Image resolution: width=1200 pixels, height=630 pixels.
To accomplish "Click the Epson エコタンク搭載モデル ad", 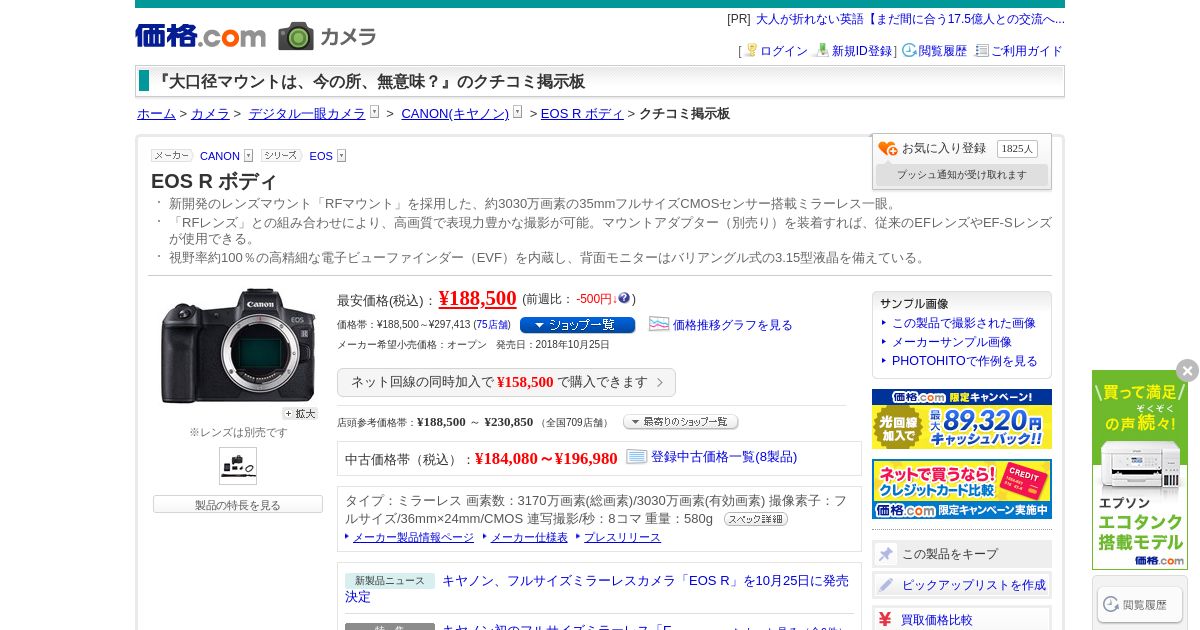I will pyautogui.click(x=1140, y=470).
